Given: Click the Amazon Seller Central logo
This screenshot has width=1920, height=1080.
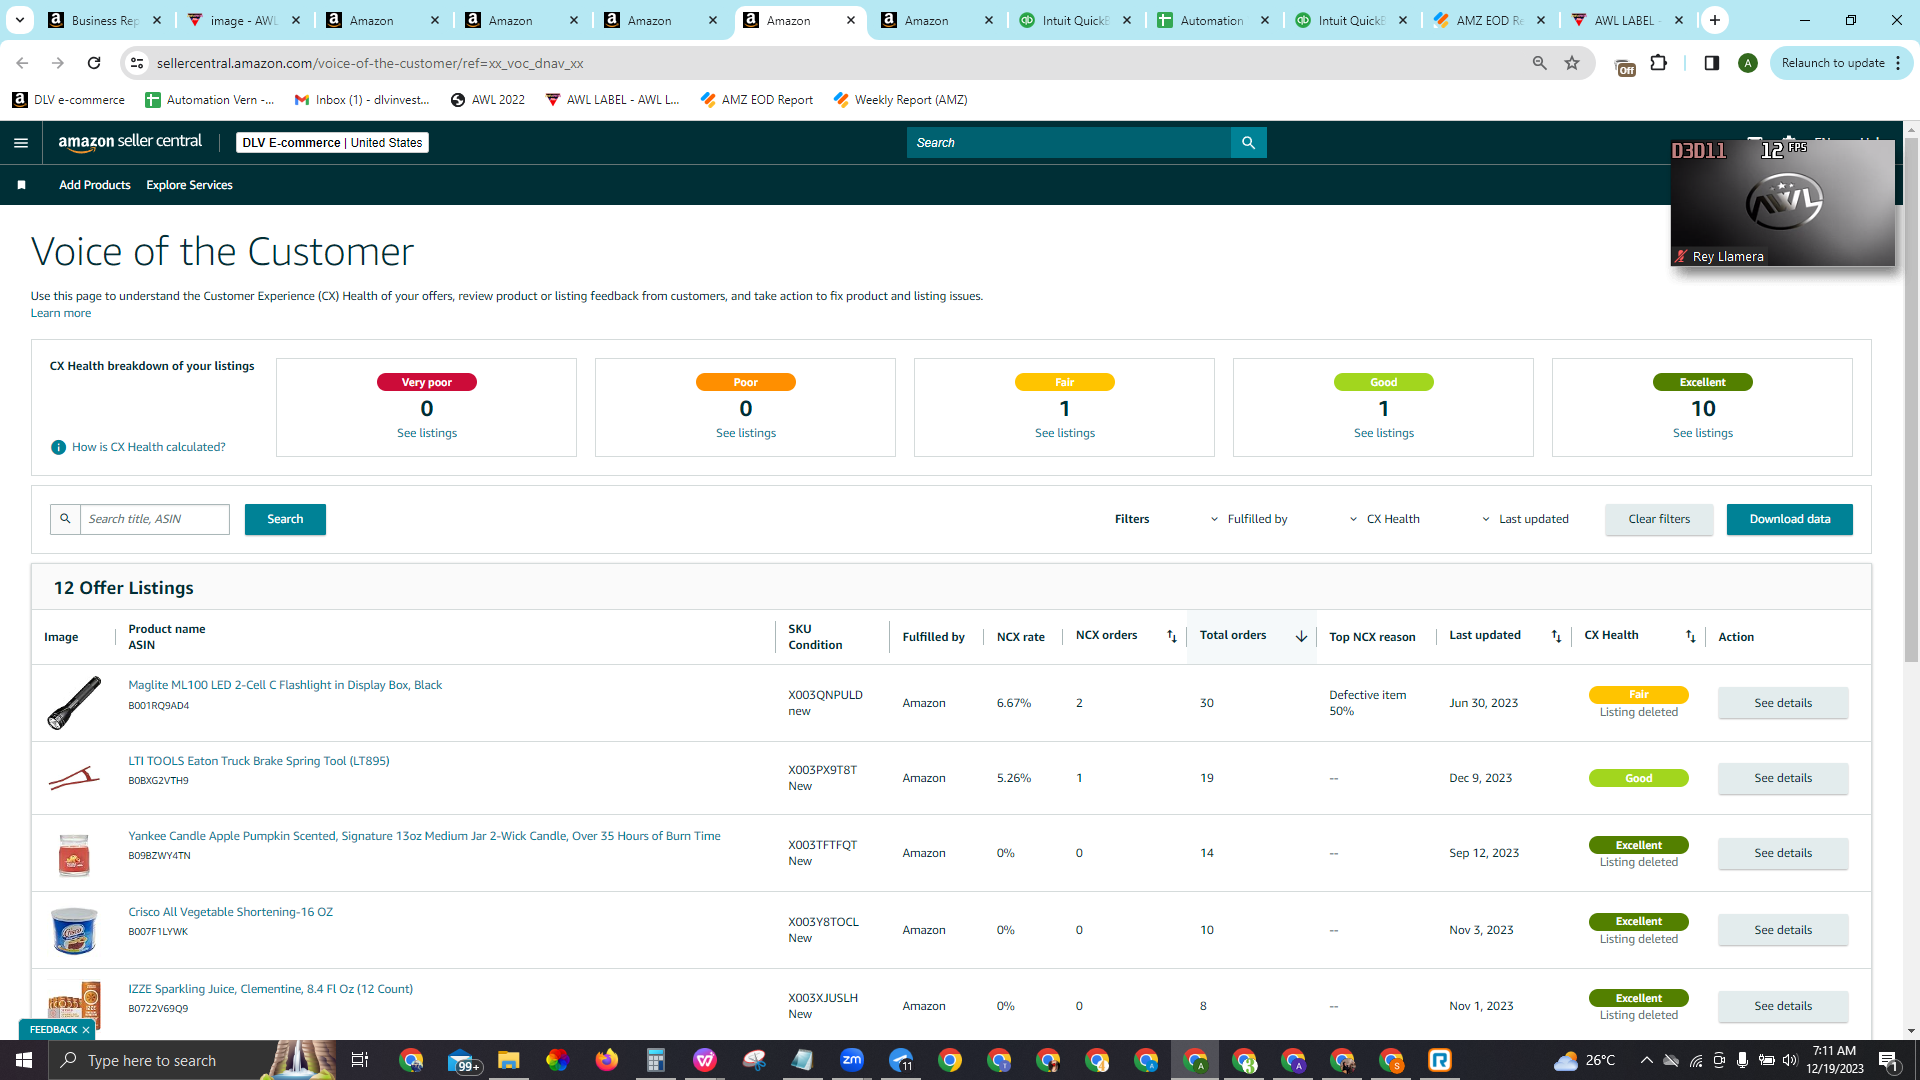Looking at the screenshot, I should 130,142.
